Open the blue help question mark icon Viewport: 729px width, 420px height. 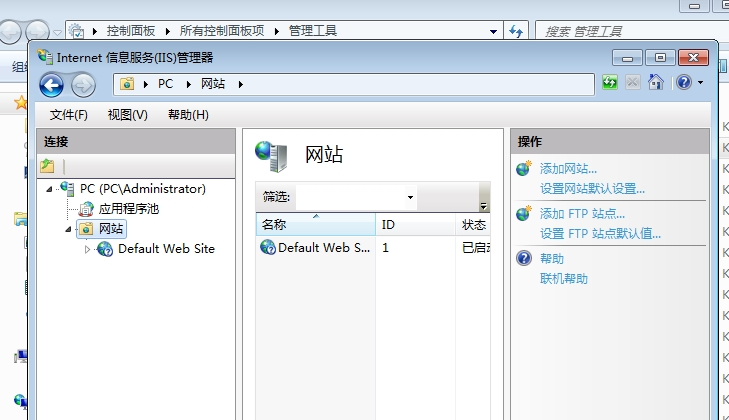(x=683, y=83)
